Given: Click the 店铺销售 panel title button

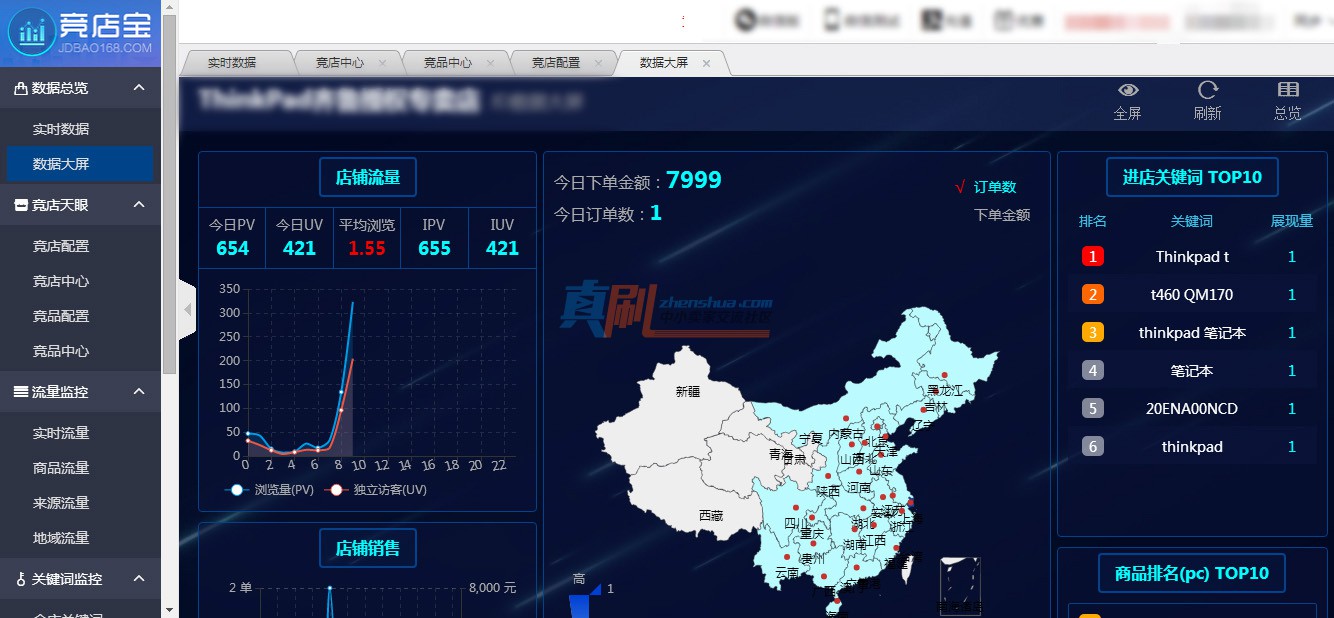Looking at the screenshot, I should coord(368,548).
